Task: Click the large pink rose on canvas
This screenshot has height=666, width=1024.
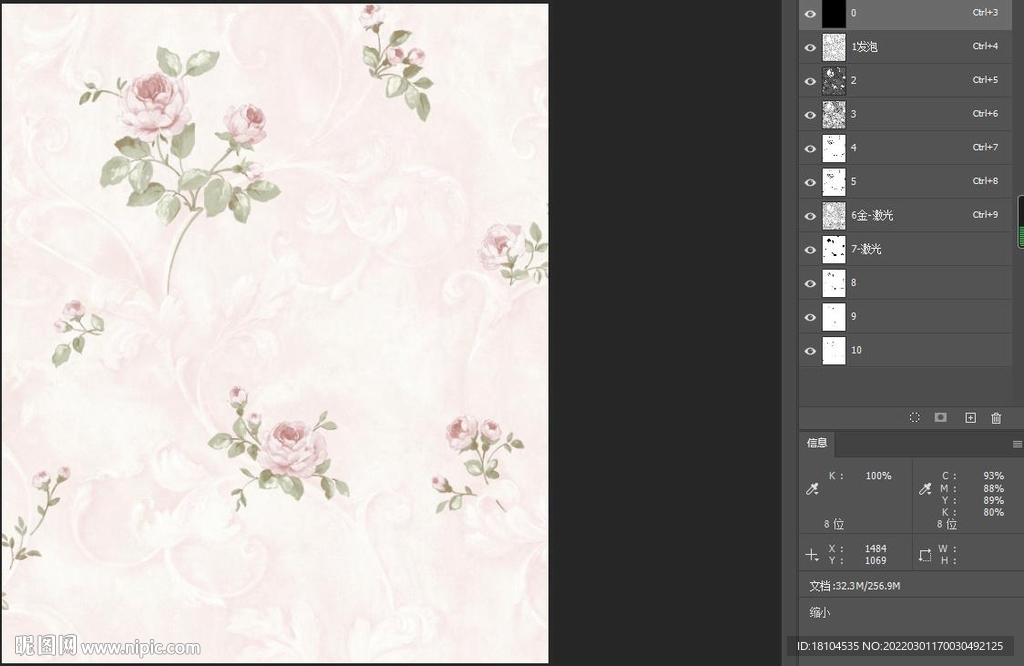Action: coord(154,104)
